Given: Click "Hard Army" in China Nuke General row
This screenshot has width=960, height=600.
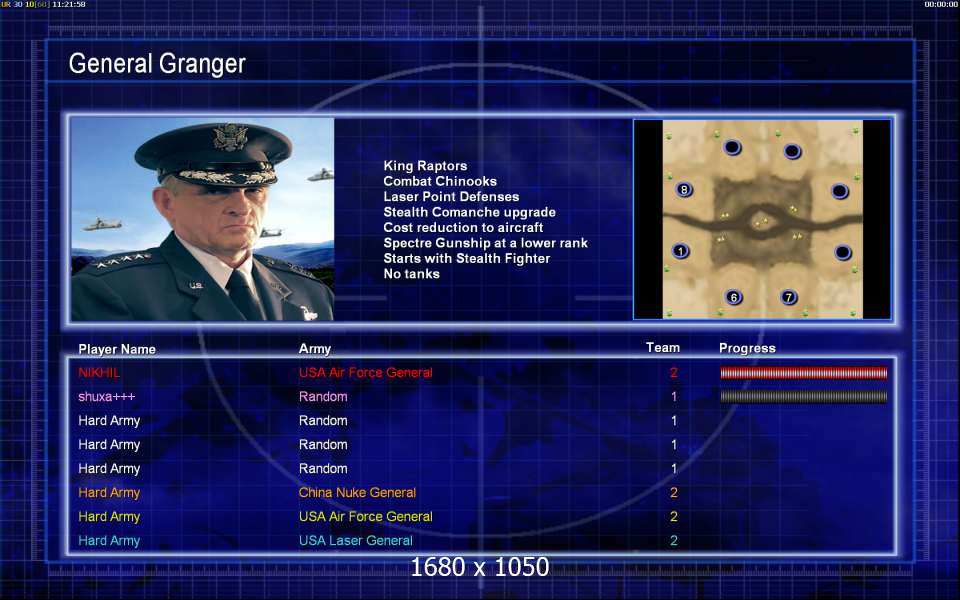Looking at the screenshot, I should tap(109, 493).
